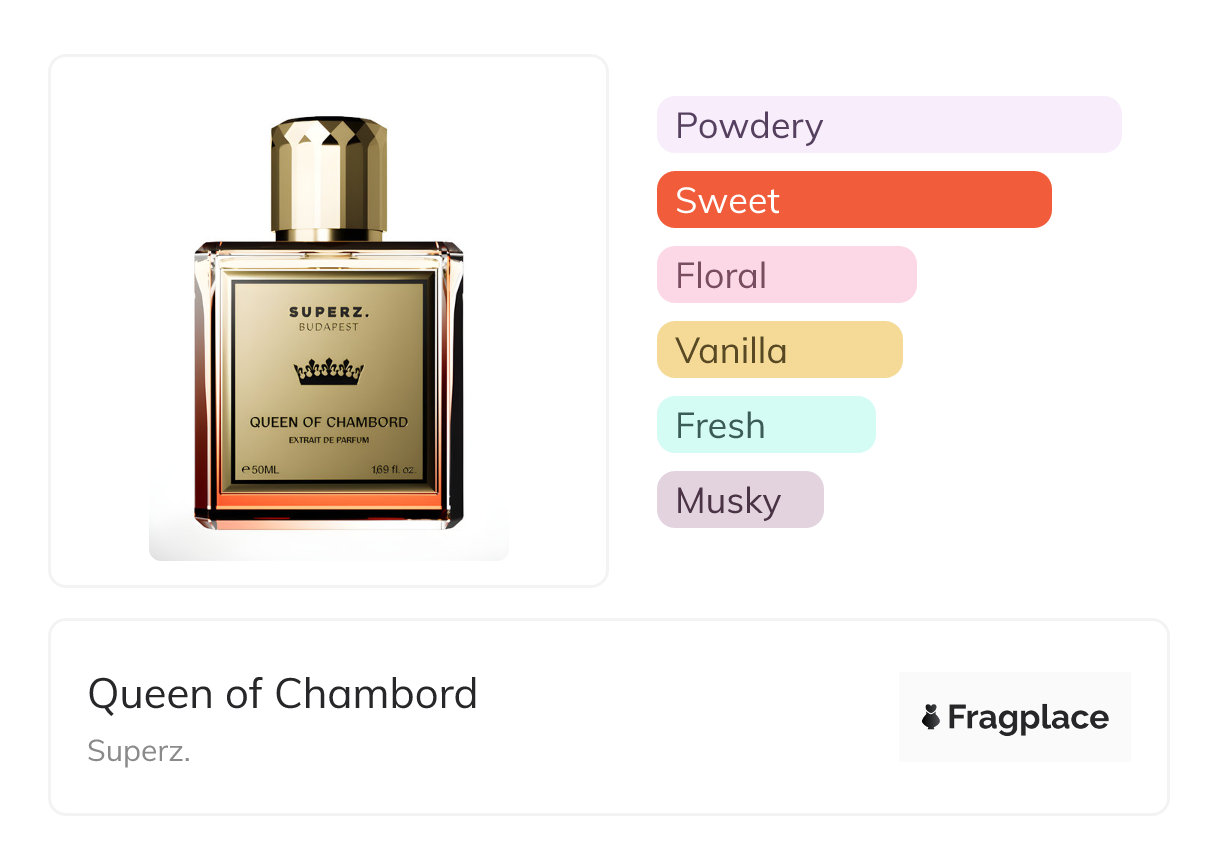Select the Powdery accord bar
Viewport: 1218px width, 864px height.
[888, 125]
